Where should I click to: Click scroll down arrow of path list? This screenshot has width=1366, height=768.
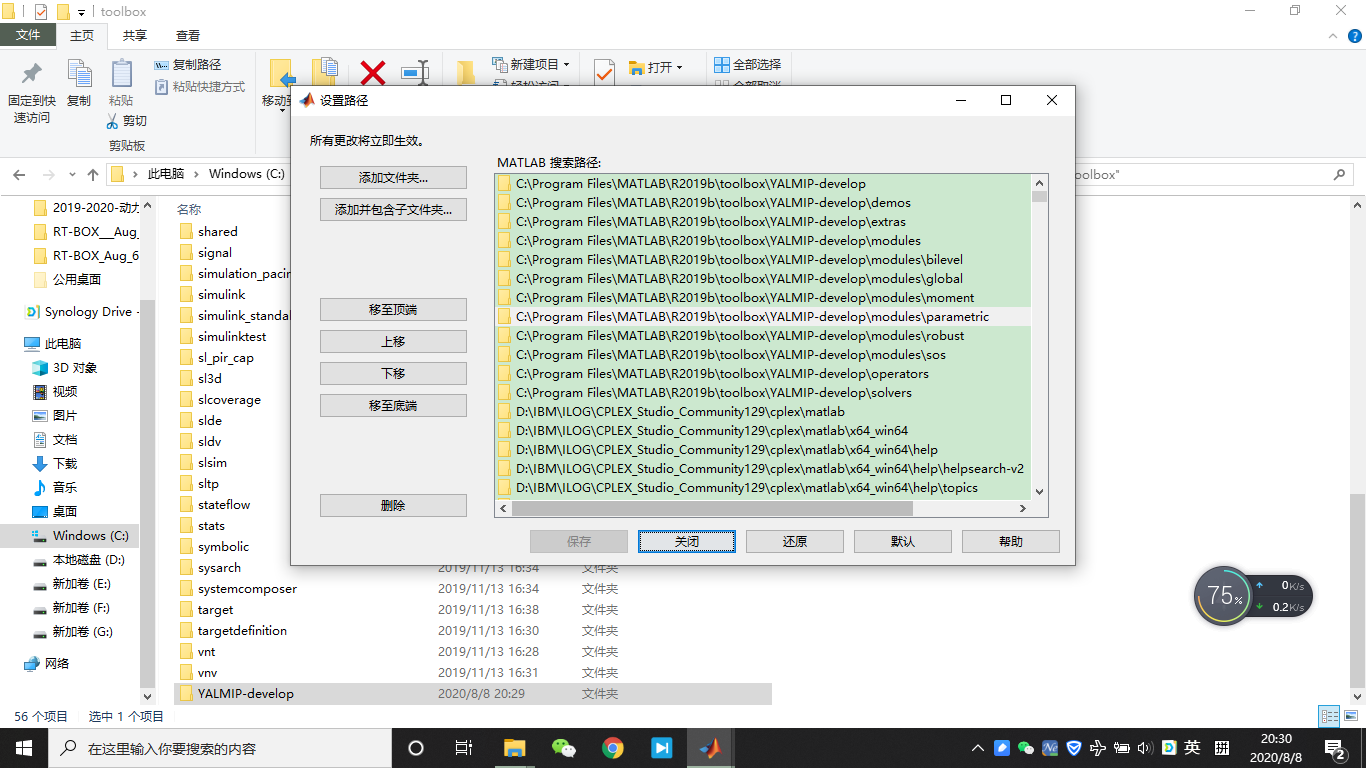point(1039,492)
